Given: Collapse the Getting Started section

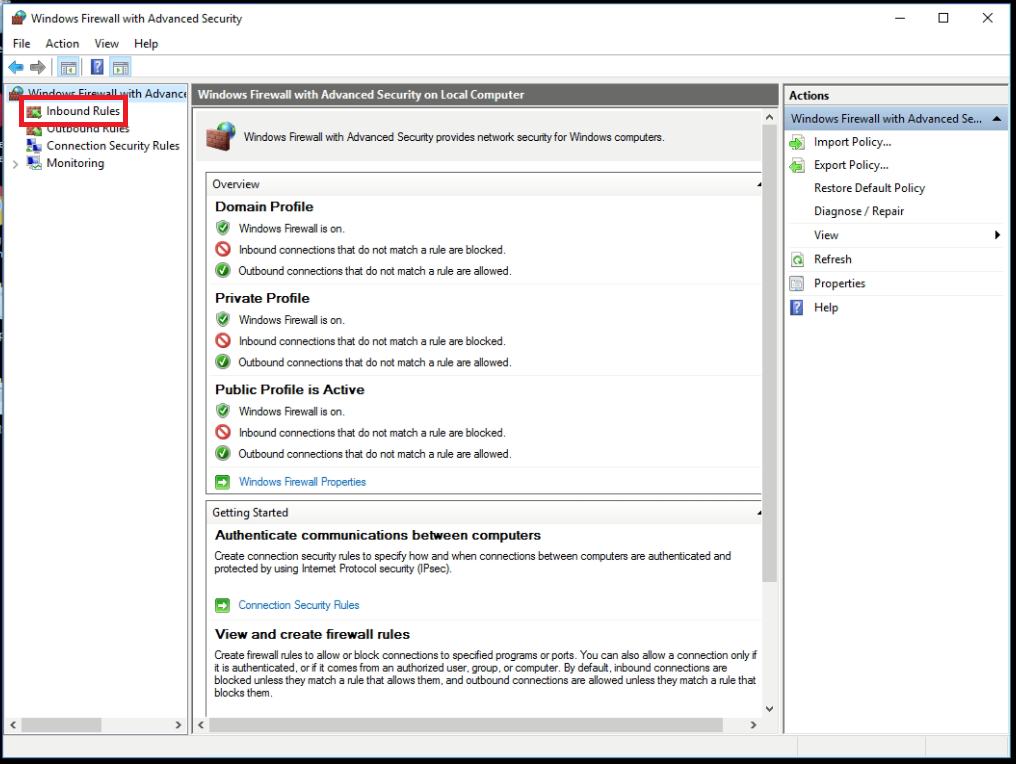Looking at the screenshot, I should pos(757,513).
